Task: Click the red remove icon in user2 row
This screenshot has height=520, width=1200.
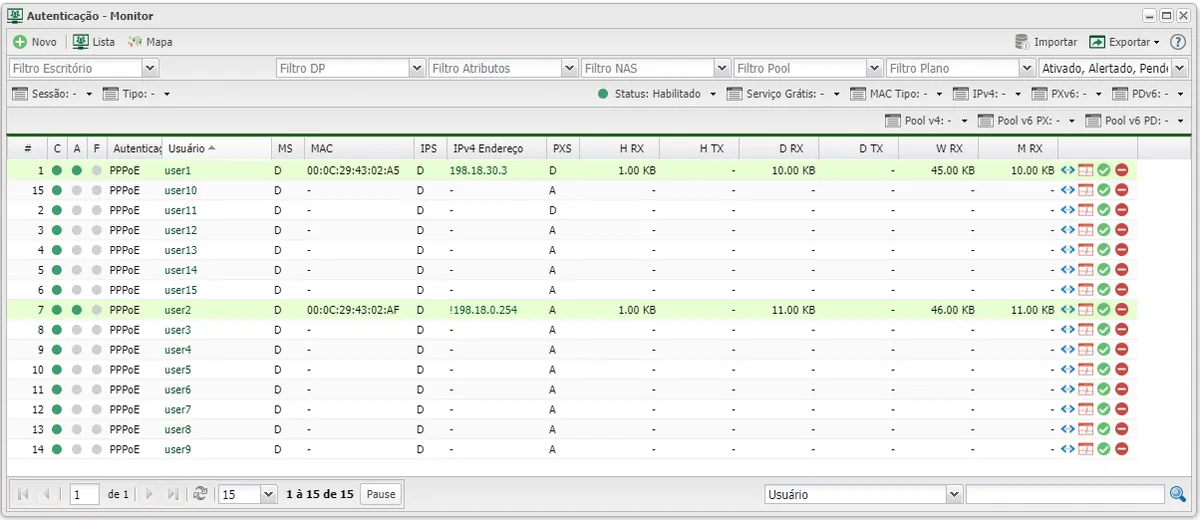Action: 1122,310
